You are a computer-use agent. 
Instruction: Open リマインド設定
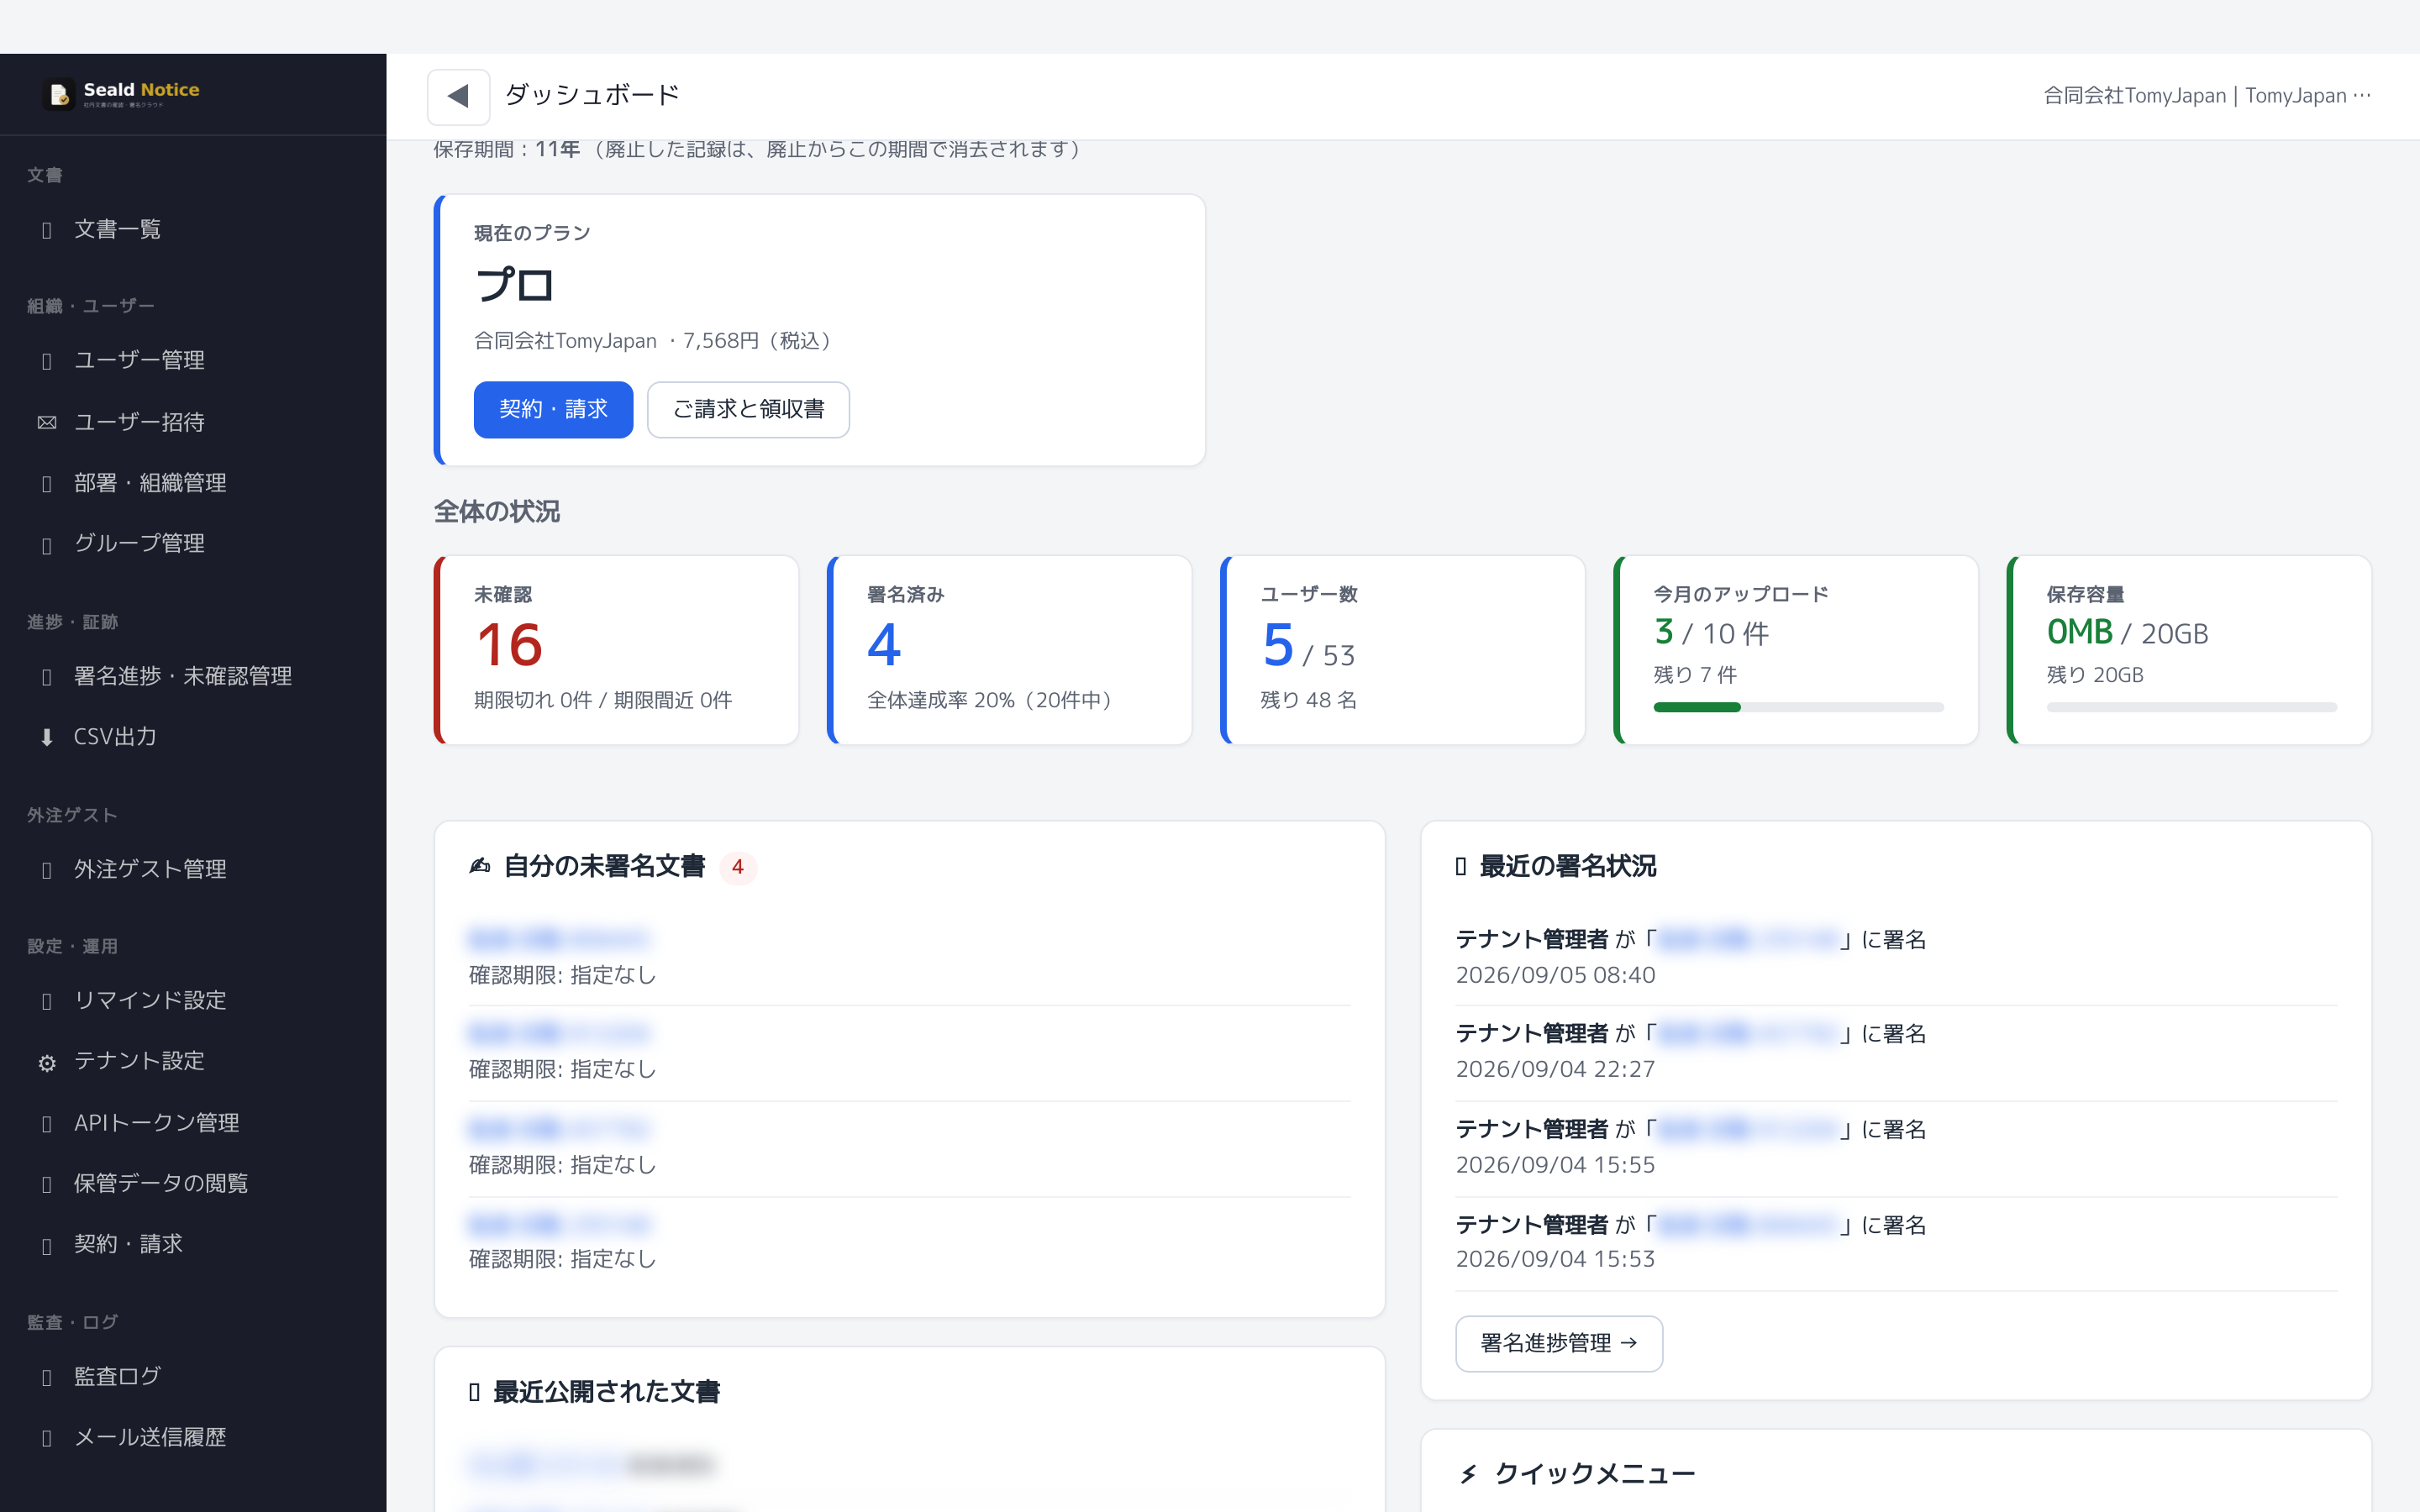tap(193, 1001)
